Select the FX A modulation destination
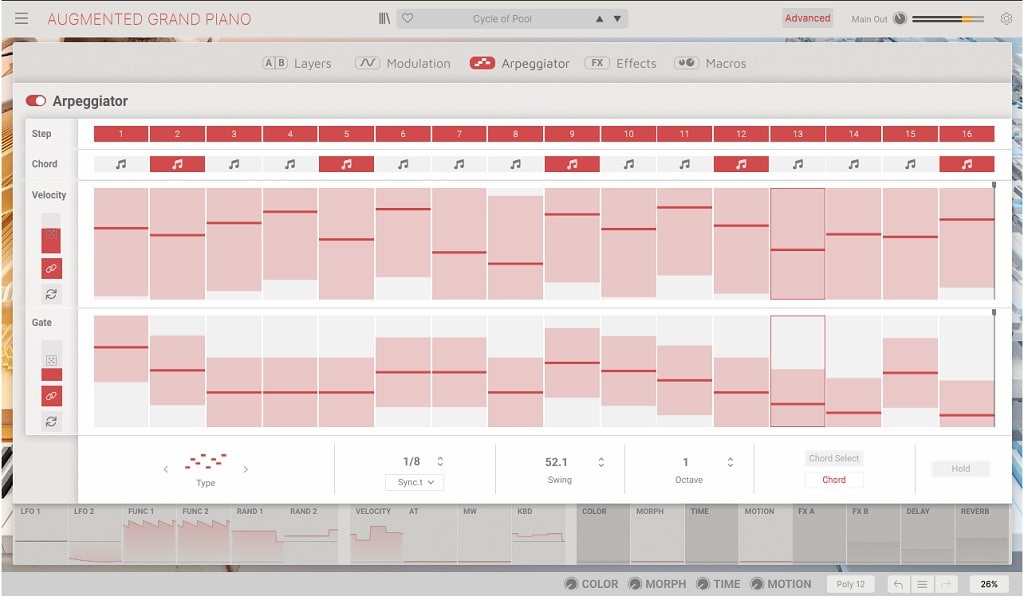This screenshot has width=1024, height=596. pyautogui.click(x=820, y=534)
